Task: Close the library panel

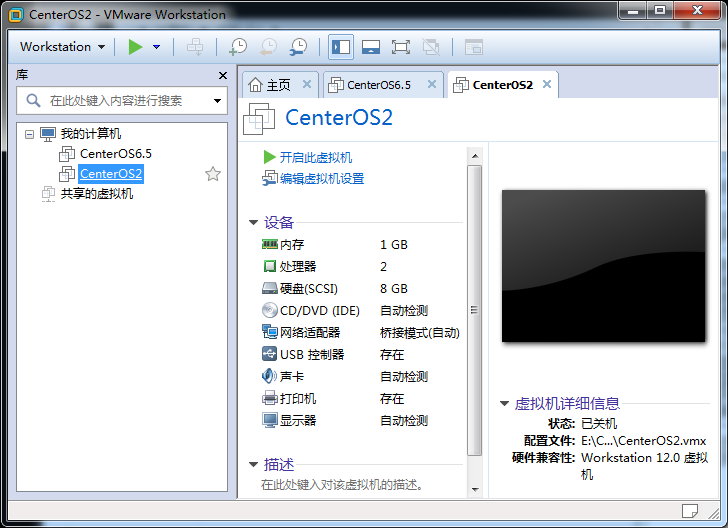Action: point(223,75)
